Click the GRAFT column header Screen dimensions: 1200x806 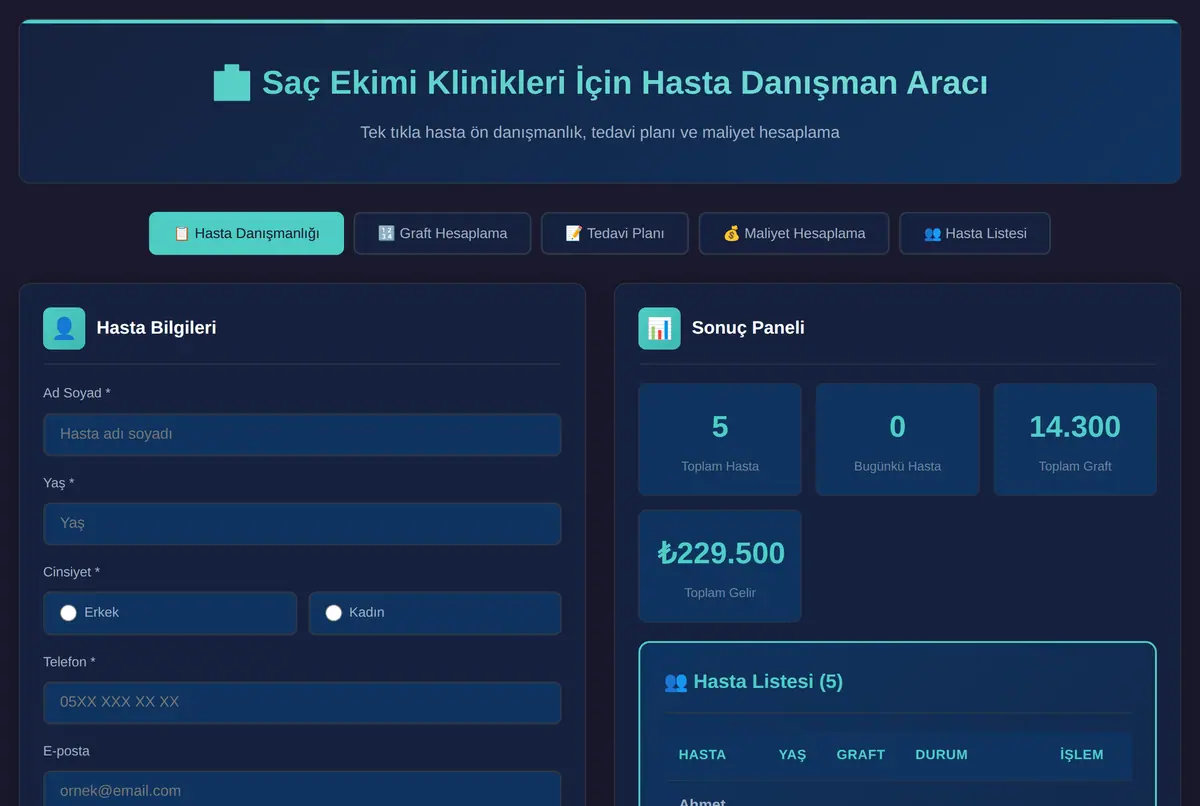861,755
